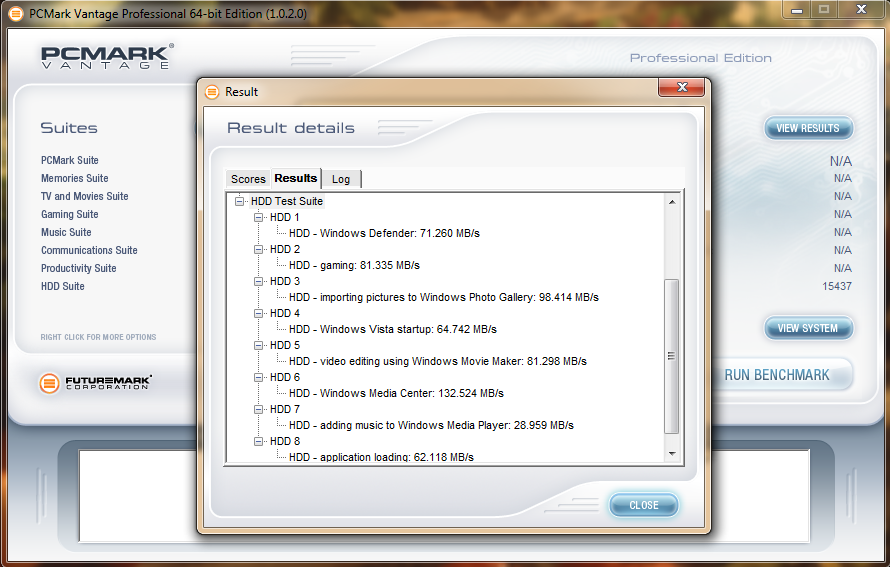
Task: Start the Run Benchmark button
Action: pos(777,375)
